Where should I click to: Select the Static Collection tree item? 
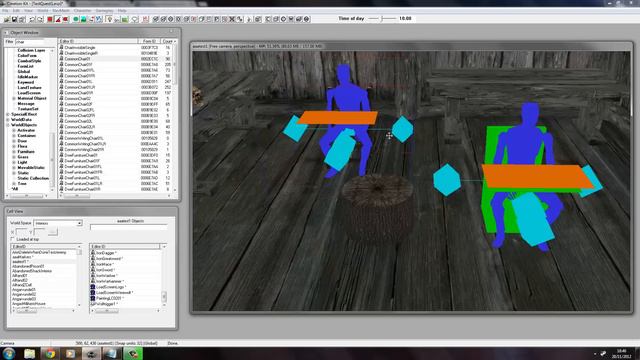(33, 178)
